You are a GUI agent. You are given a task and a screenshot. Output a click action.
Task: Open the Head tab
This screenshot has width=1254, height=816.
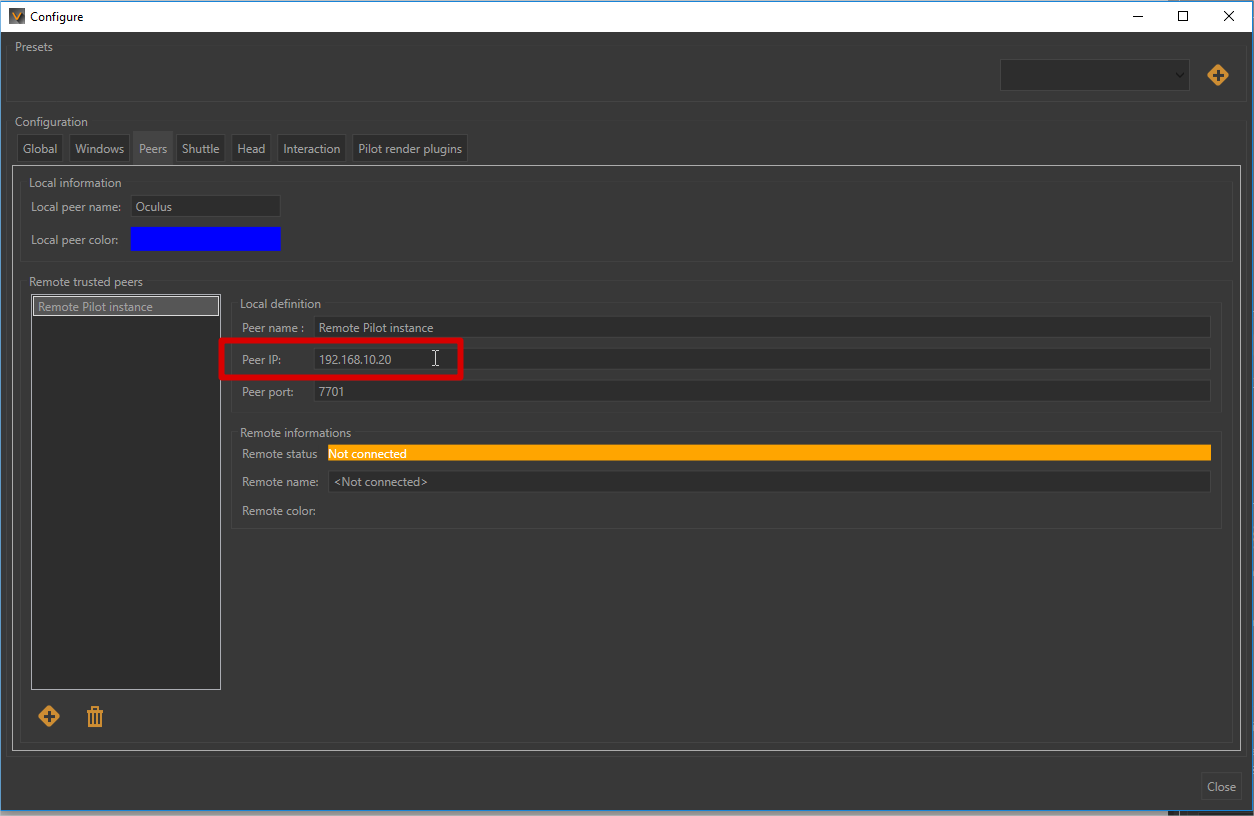click(251, 149)
